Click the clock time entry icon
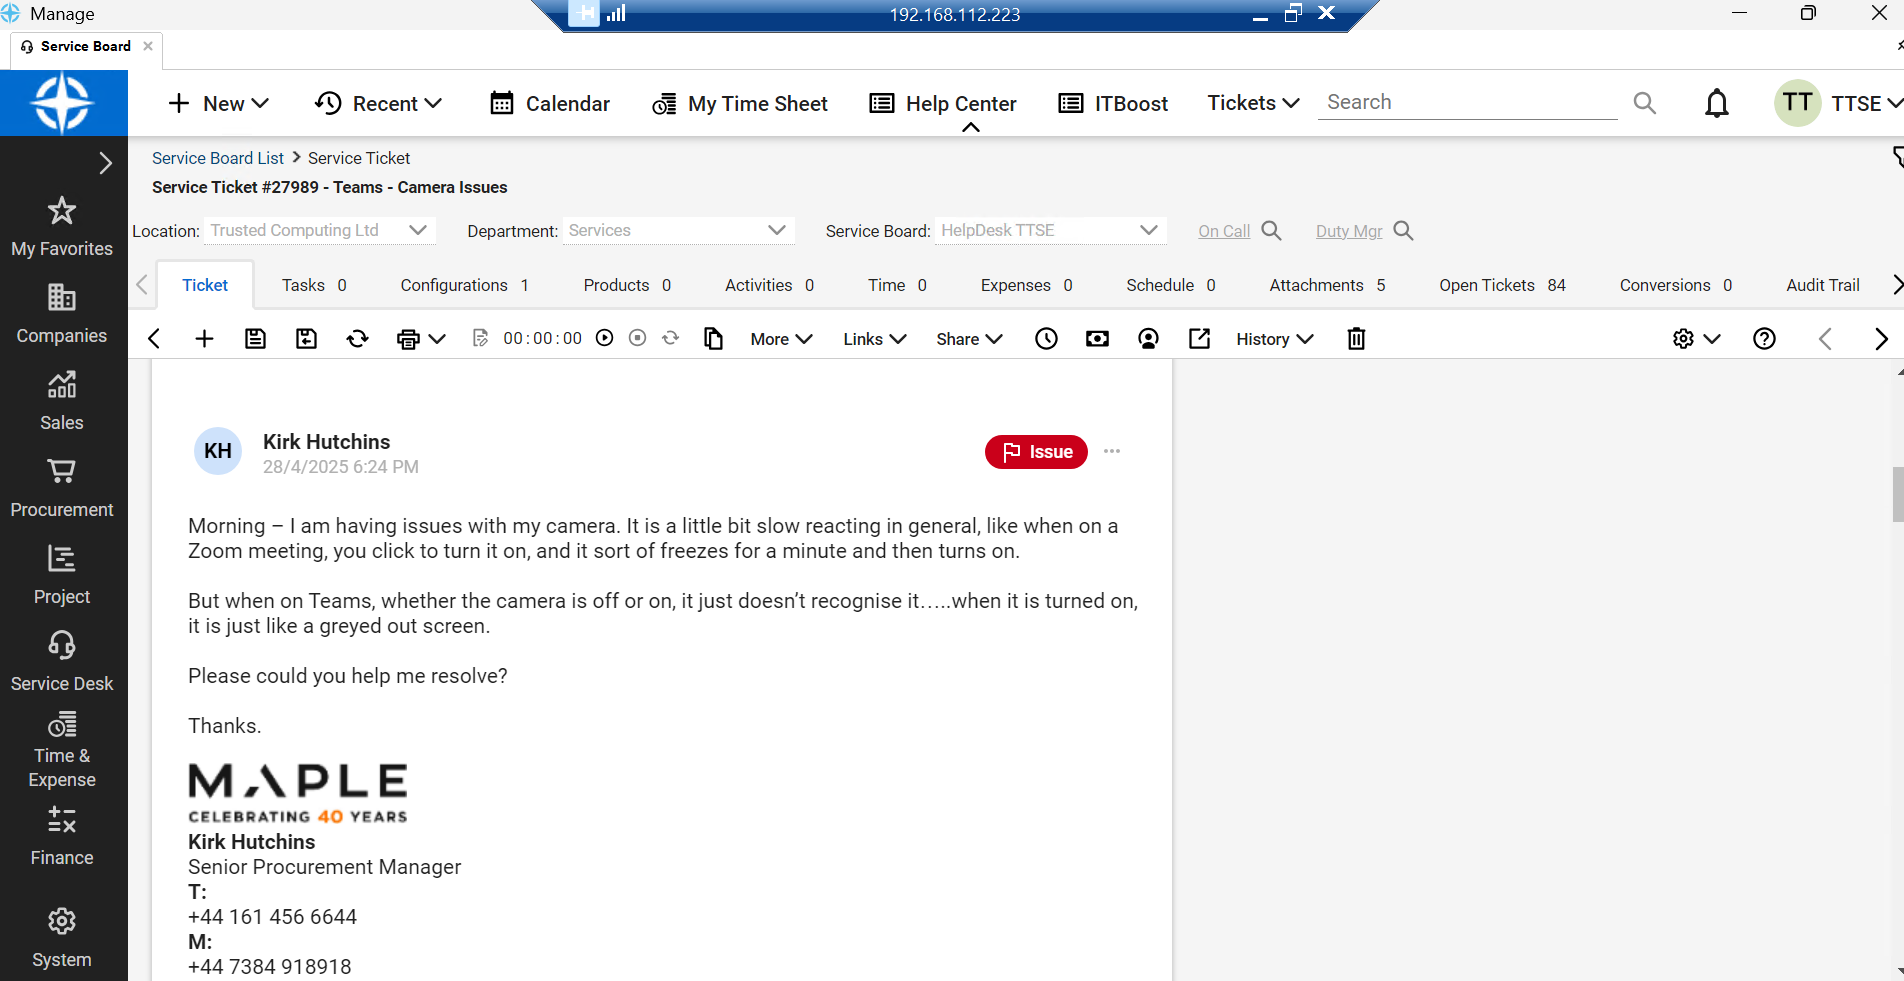 click(x=1046, y=339)
